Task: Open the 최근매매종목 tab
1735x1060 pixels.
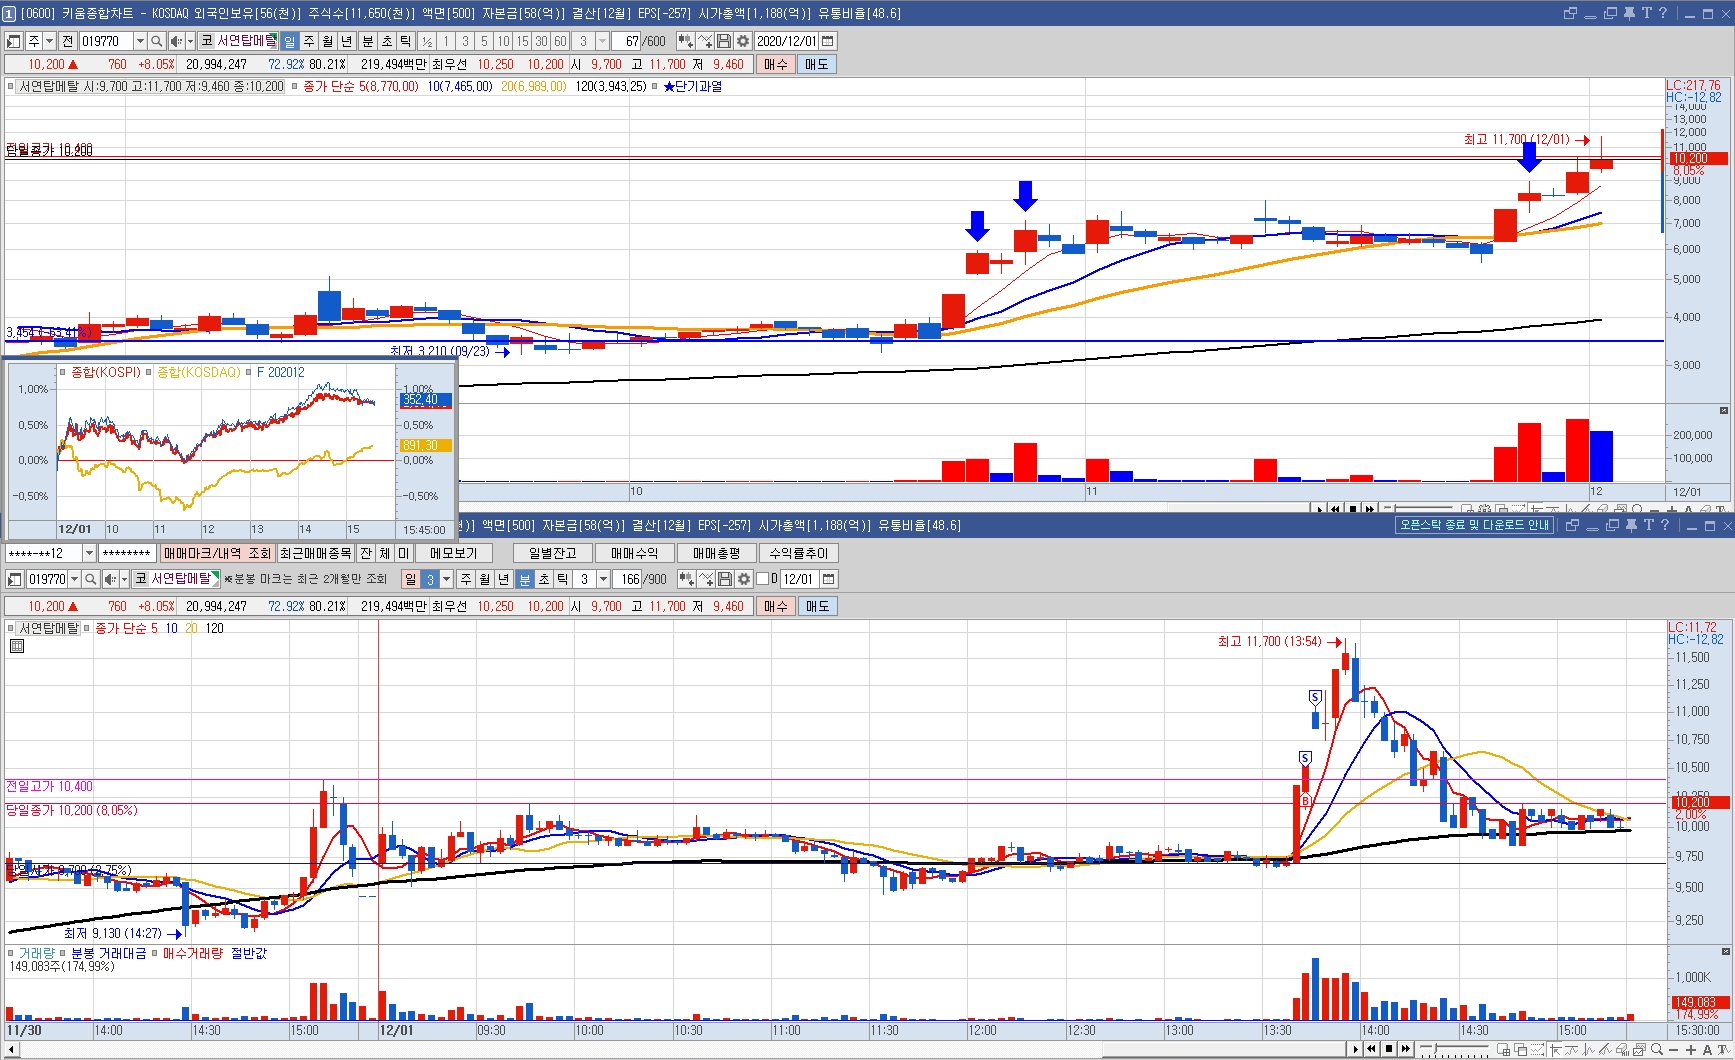Action: 315,553
